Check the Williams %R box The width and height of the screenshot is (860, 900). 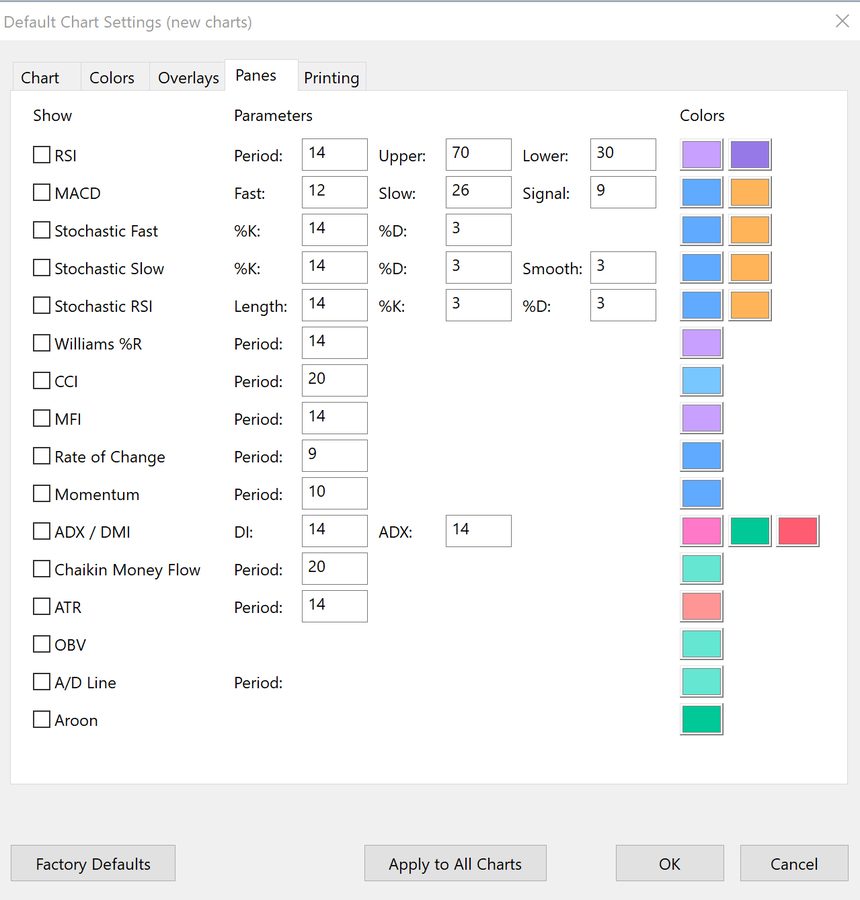41,343
